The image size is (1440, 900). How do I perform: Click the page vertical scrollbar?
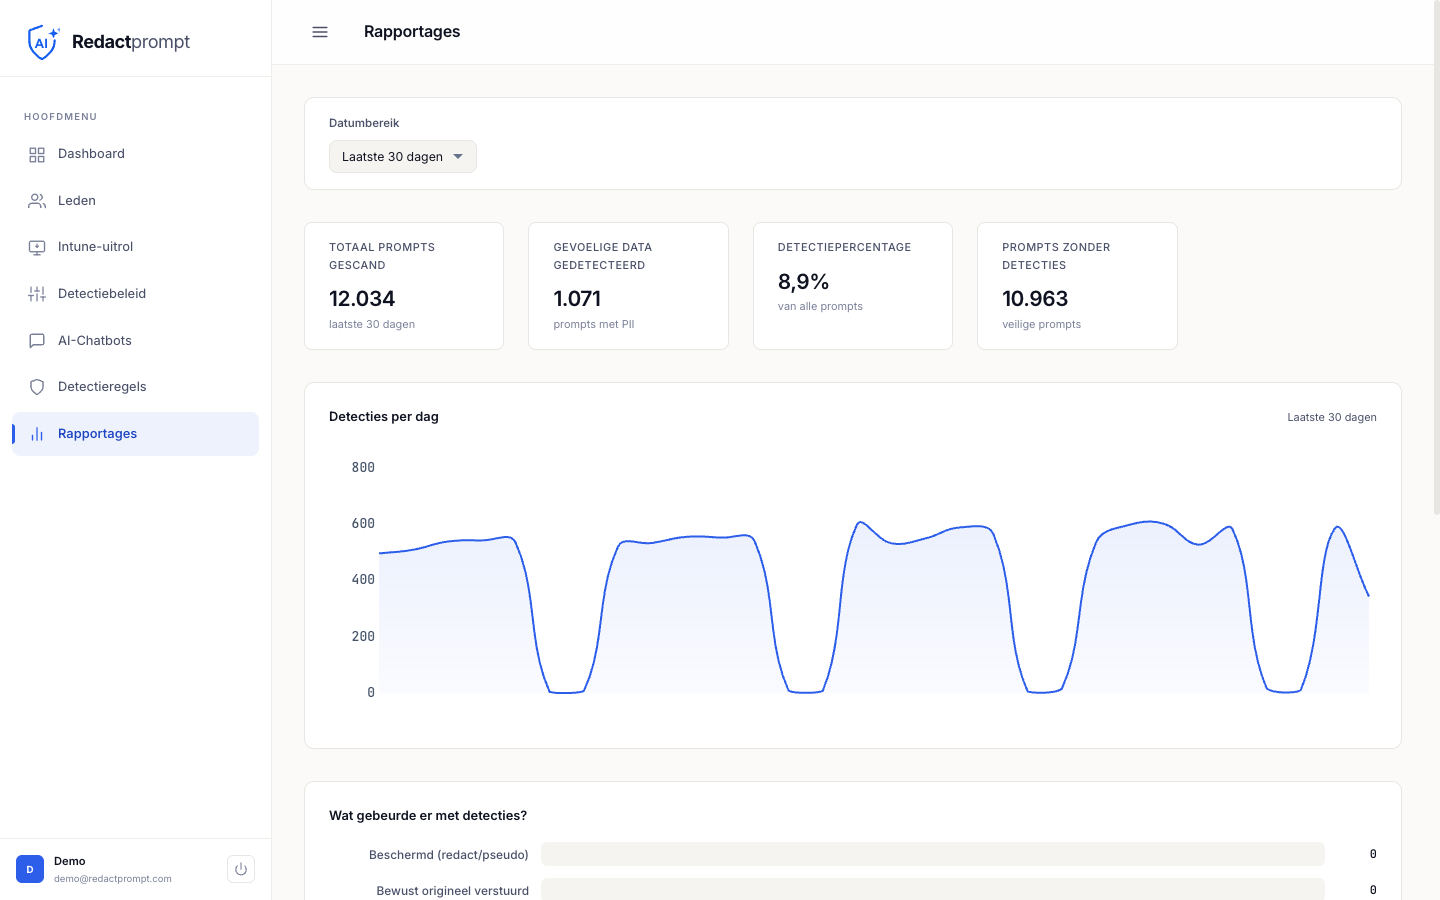click(x=1436, y=260)
